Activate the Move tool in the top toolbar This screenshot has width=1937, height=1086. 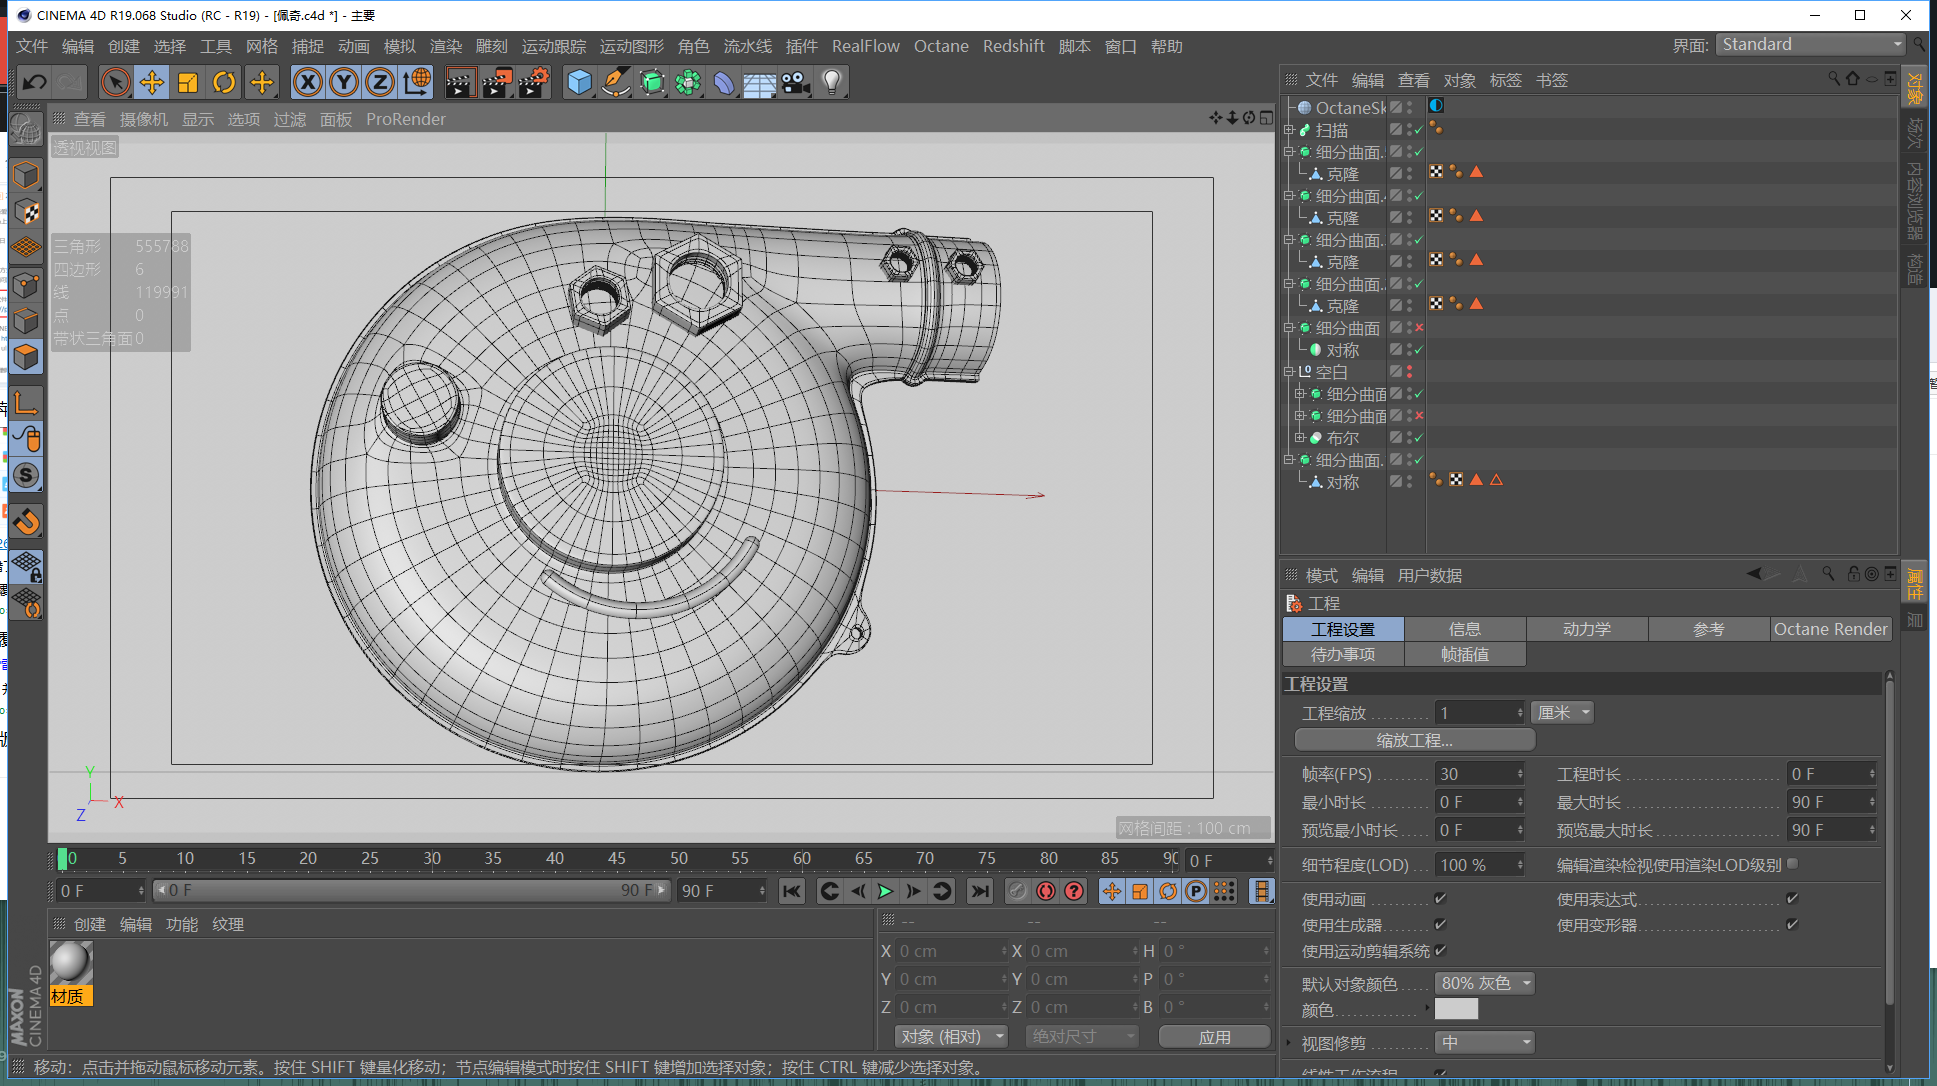pyautogui.click(x=152, y=82)
